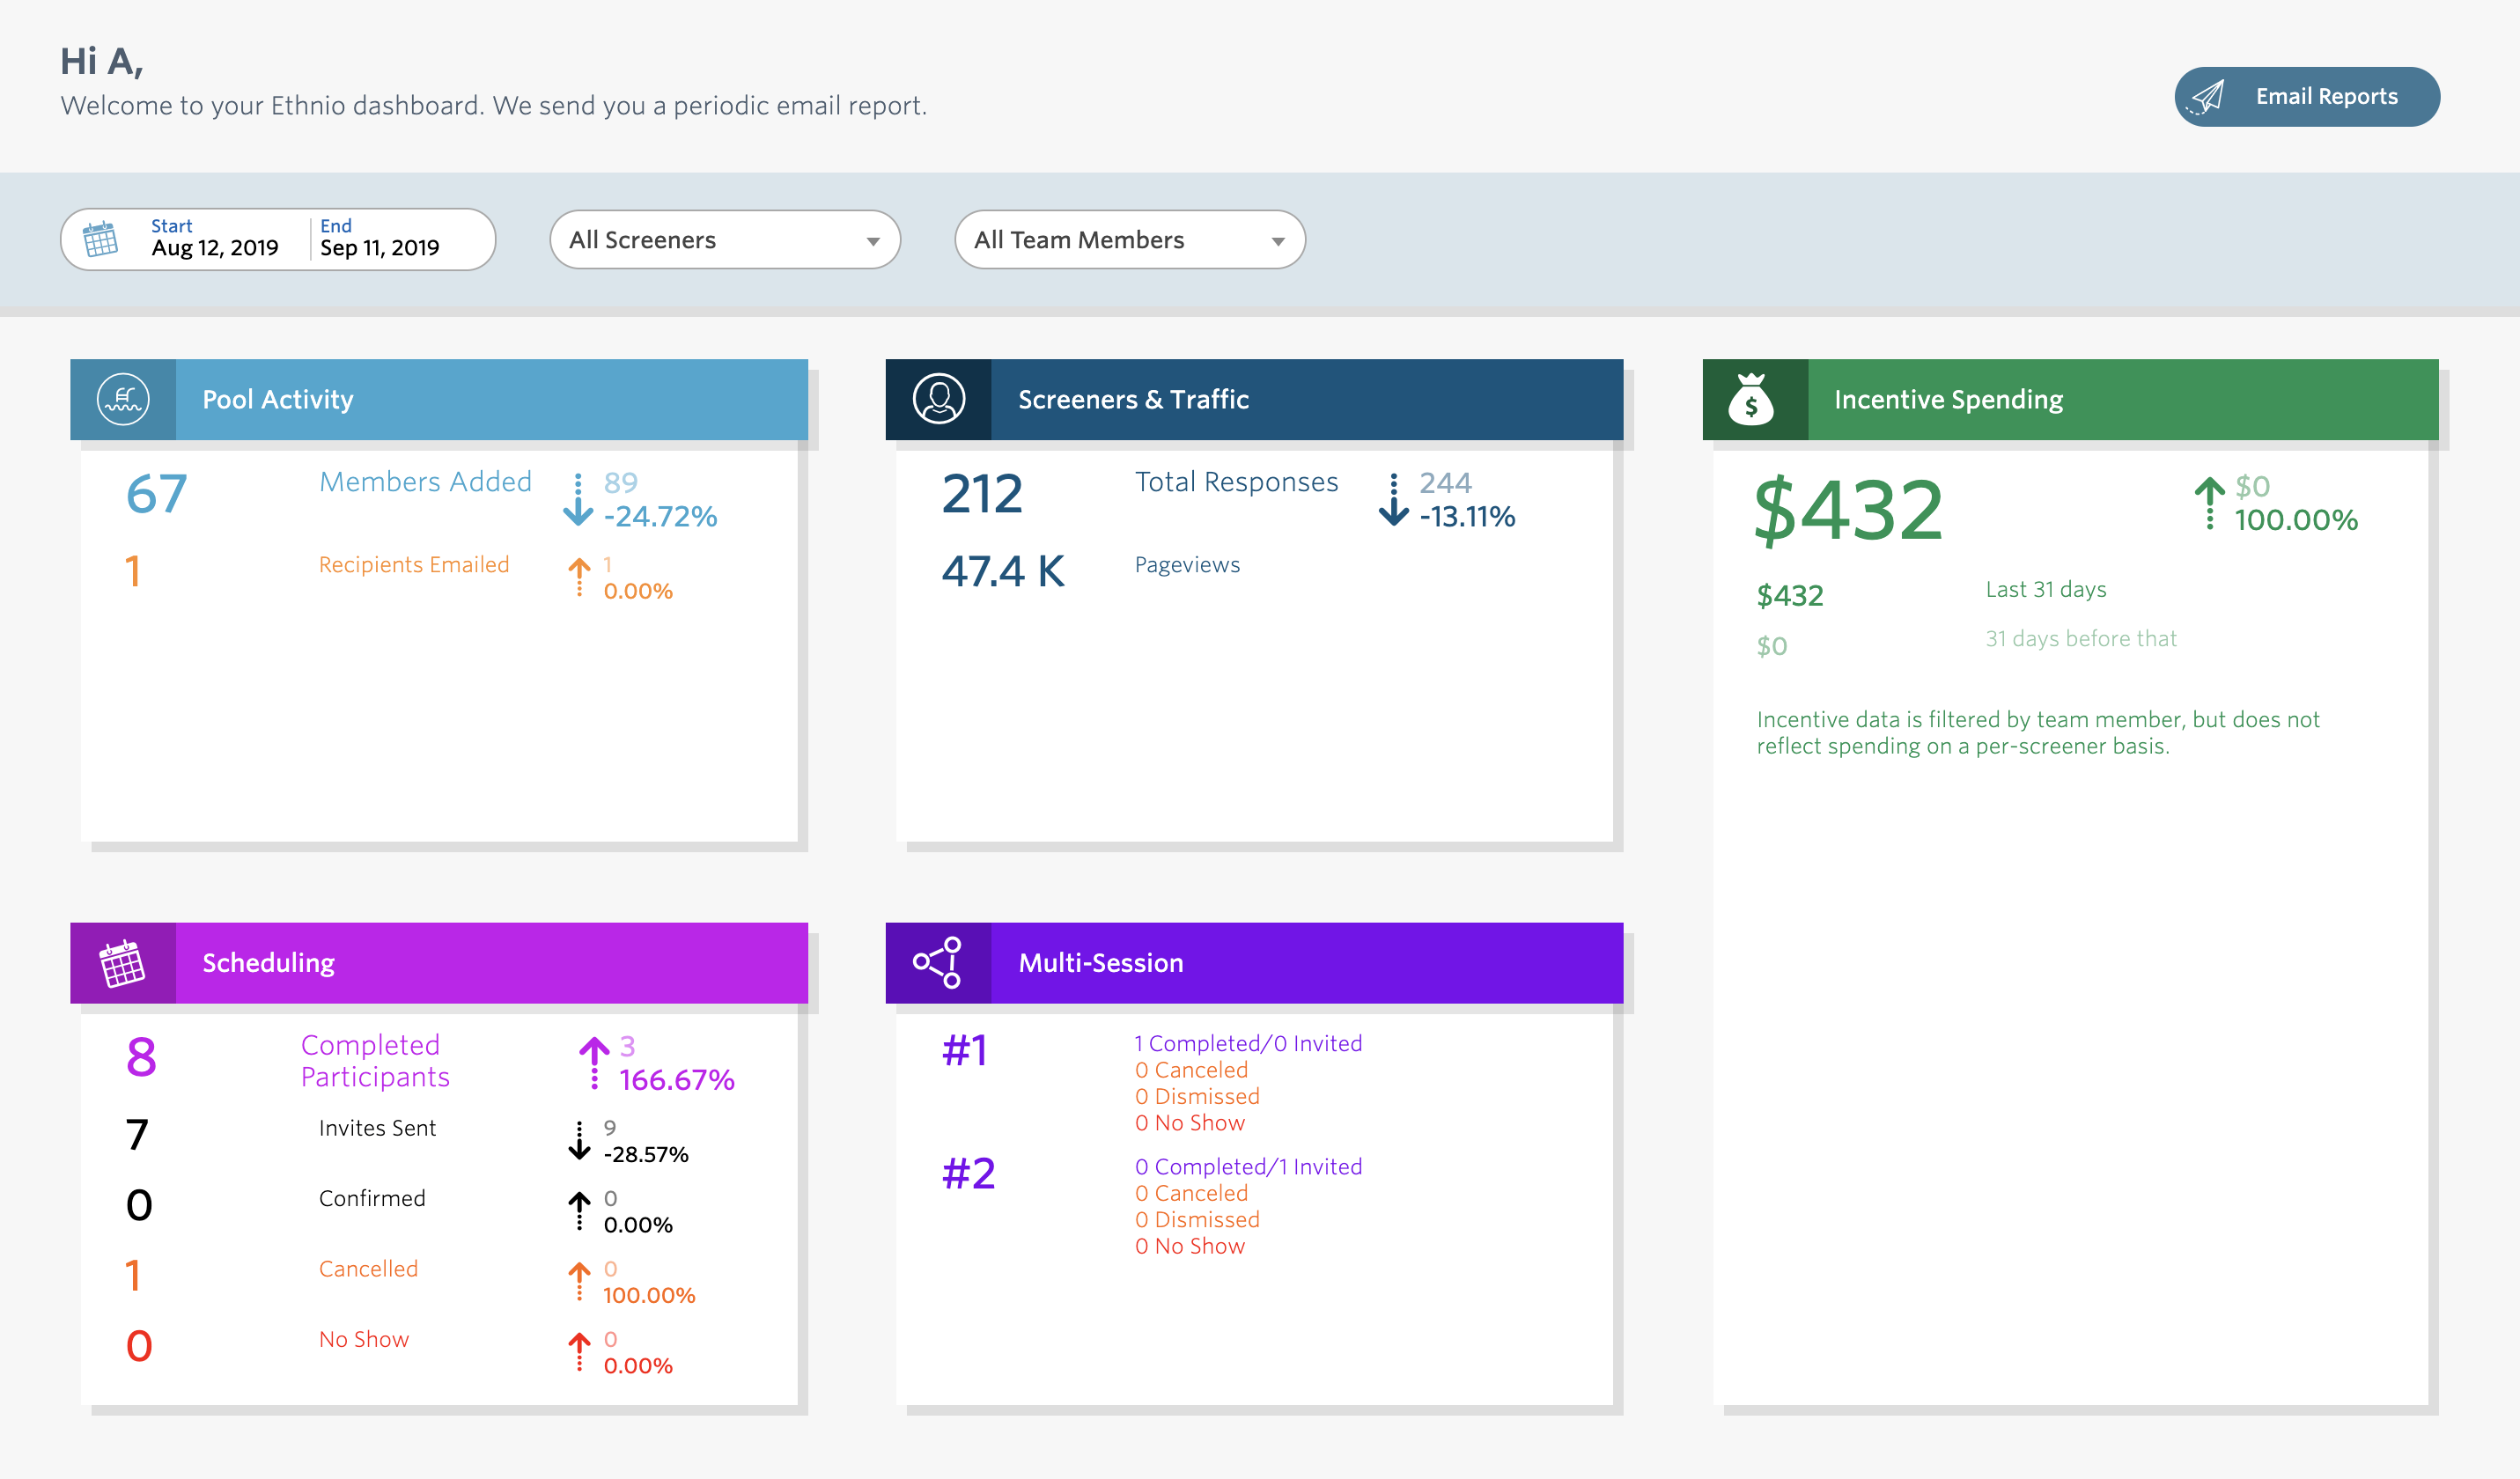Click the Screeners & Traffic person icon
The image size is (2520, 1479).
tap(938, 399)
